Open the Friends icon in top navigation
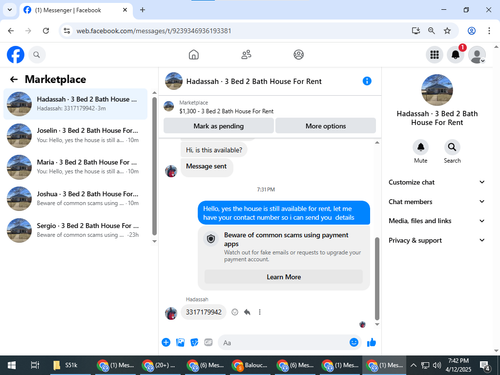 tap(246, 55)
